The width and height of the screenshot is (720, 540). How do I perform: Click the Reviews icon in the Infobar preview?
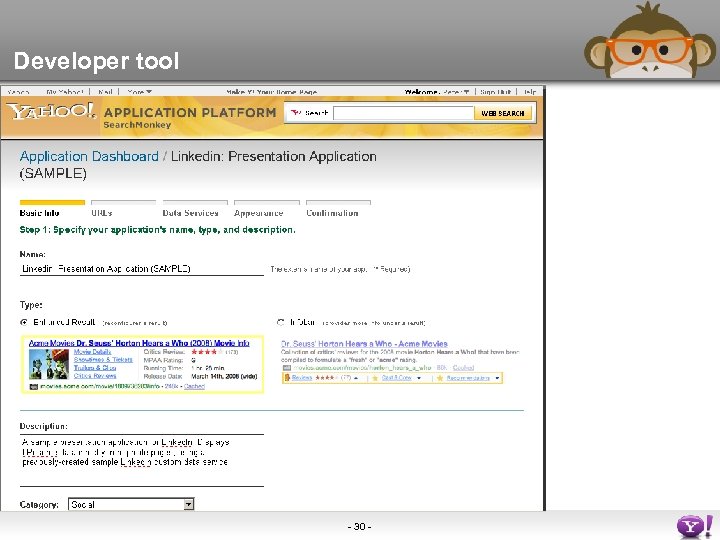point(287,378)
